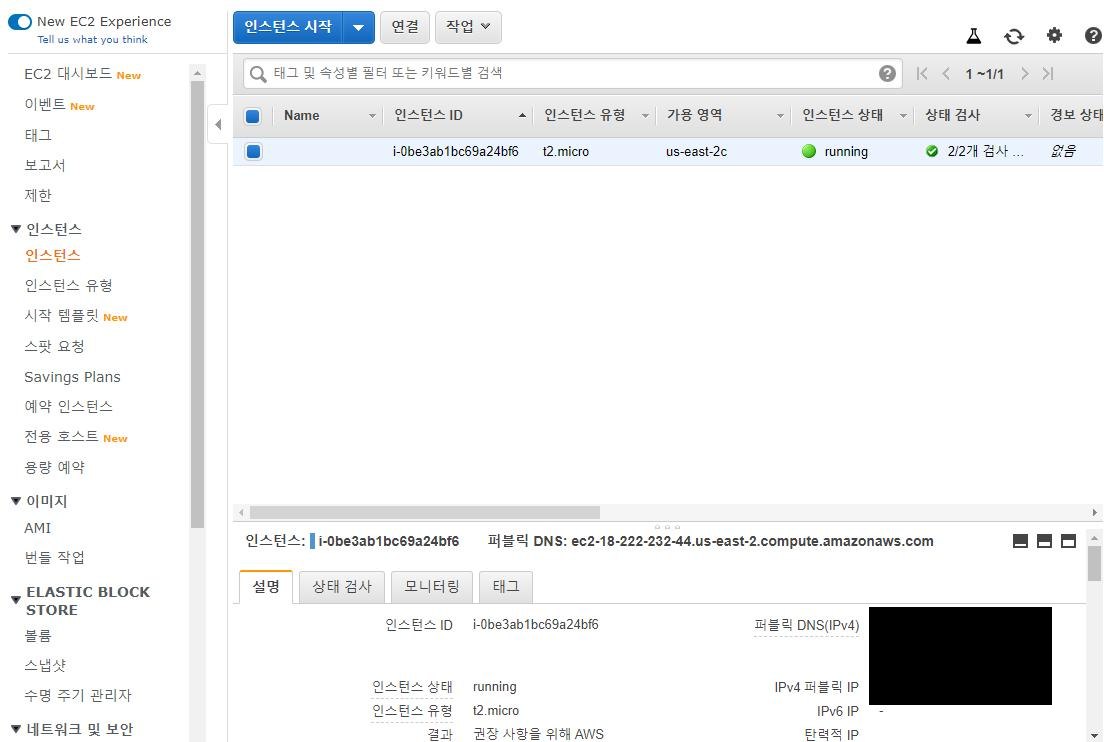Open 번들 작업 in the sidebar
Viewport: 1104px width, 742px height.
tap(54, 558)
